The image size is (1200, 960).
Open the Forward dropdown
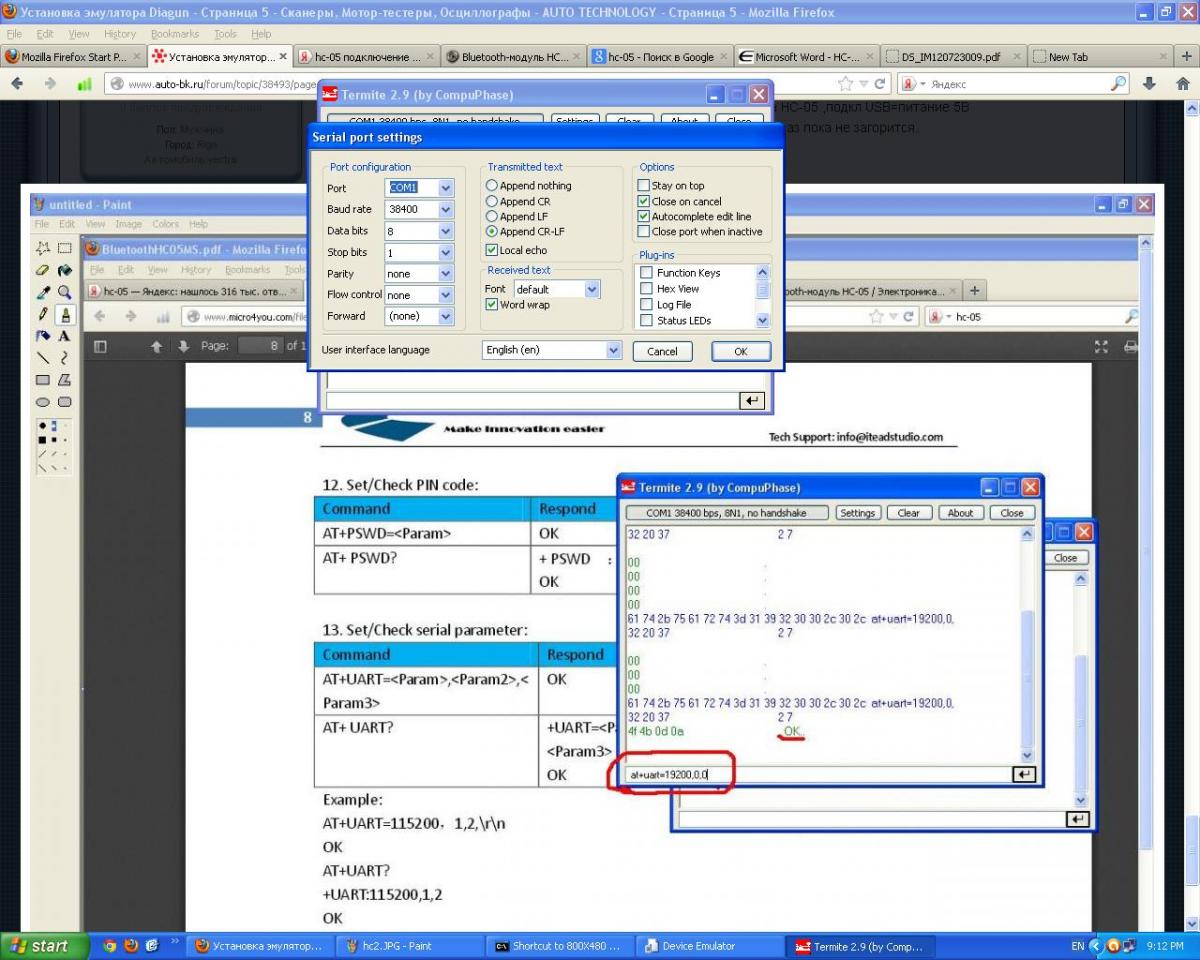[x=446, y=316]
